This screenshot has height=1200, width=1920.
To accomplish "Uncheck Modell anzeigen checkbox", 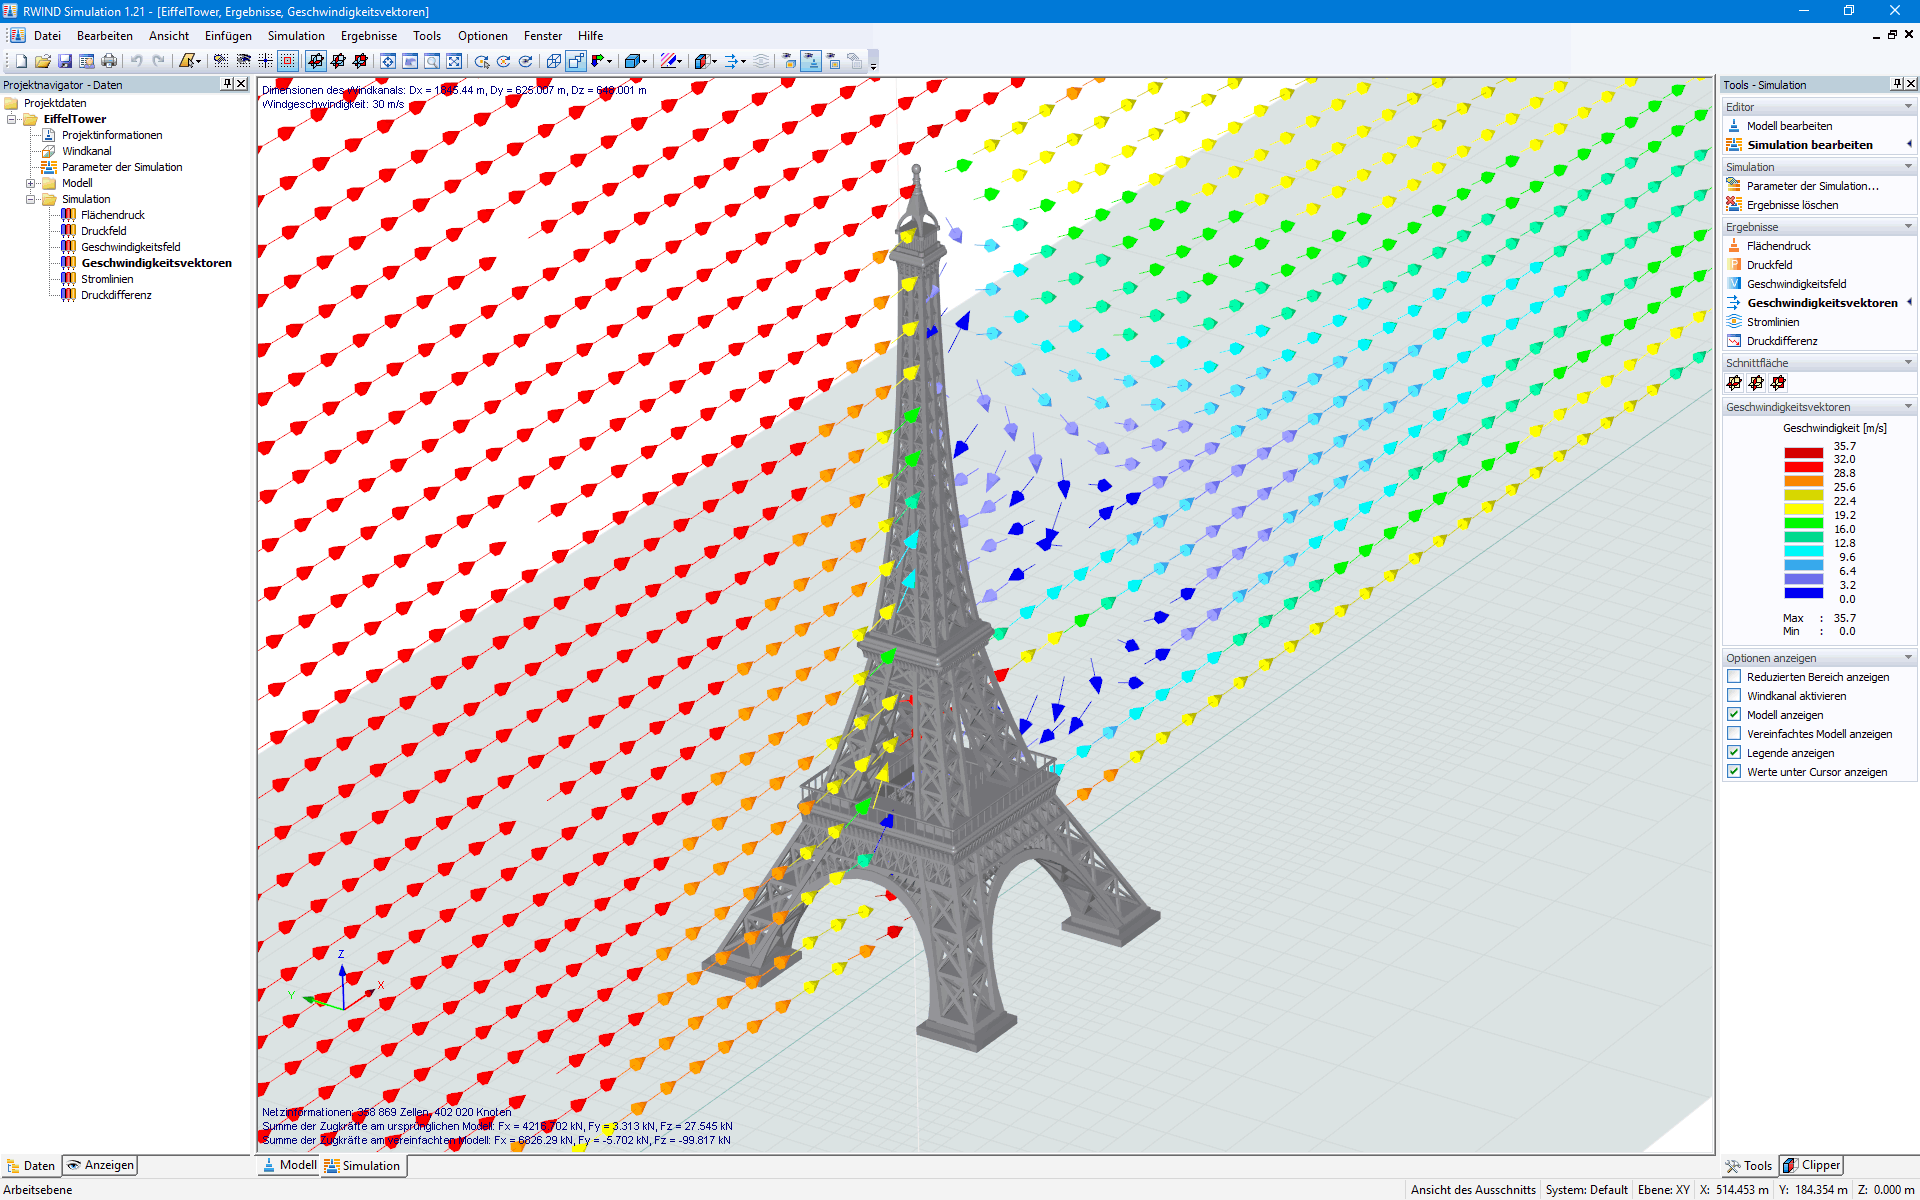I will coord(1734,715).
